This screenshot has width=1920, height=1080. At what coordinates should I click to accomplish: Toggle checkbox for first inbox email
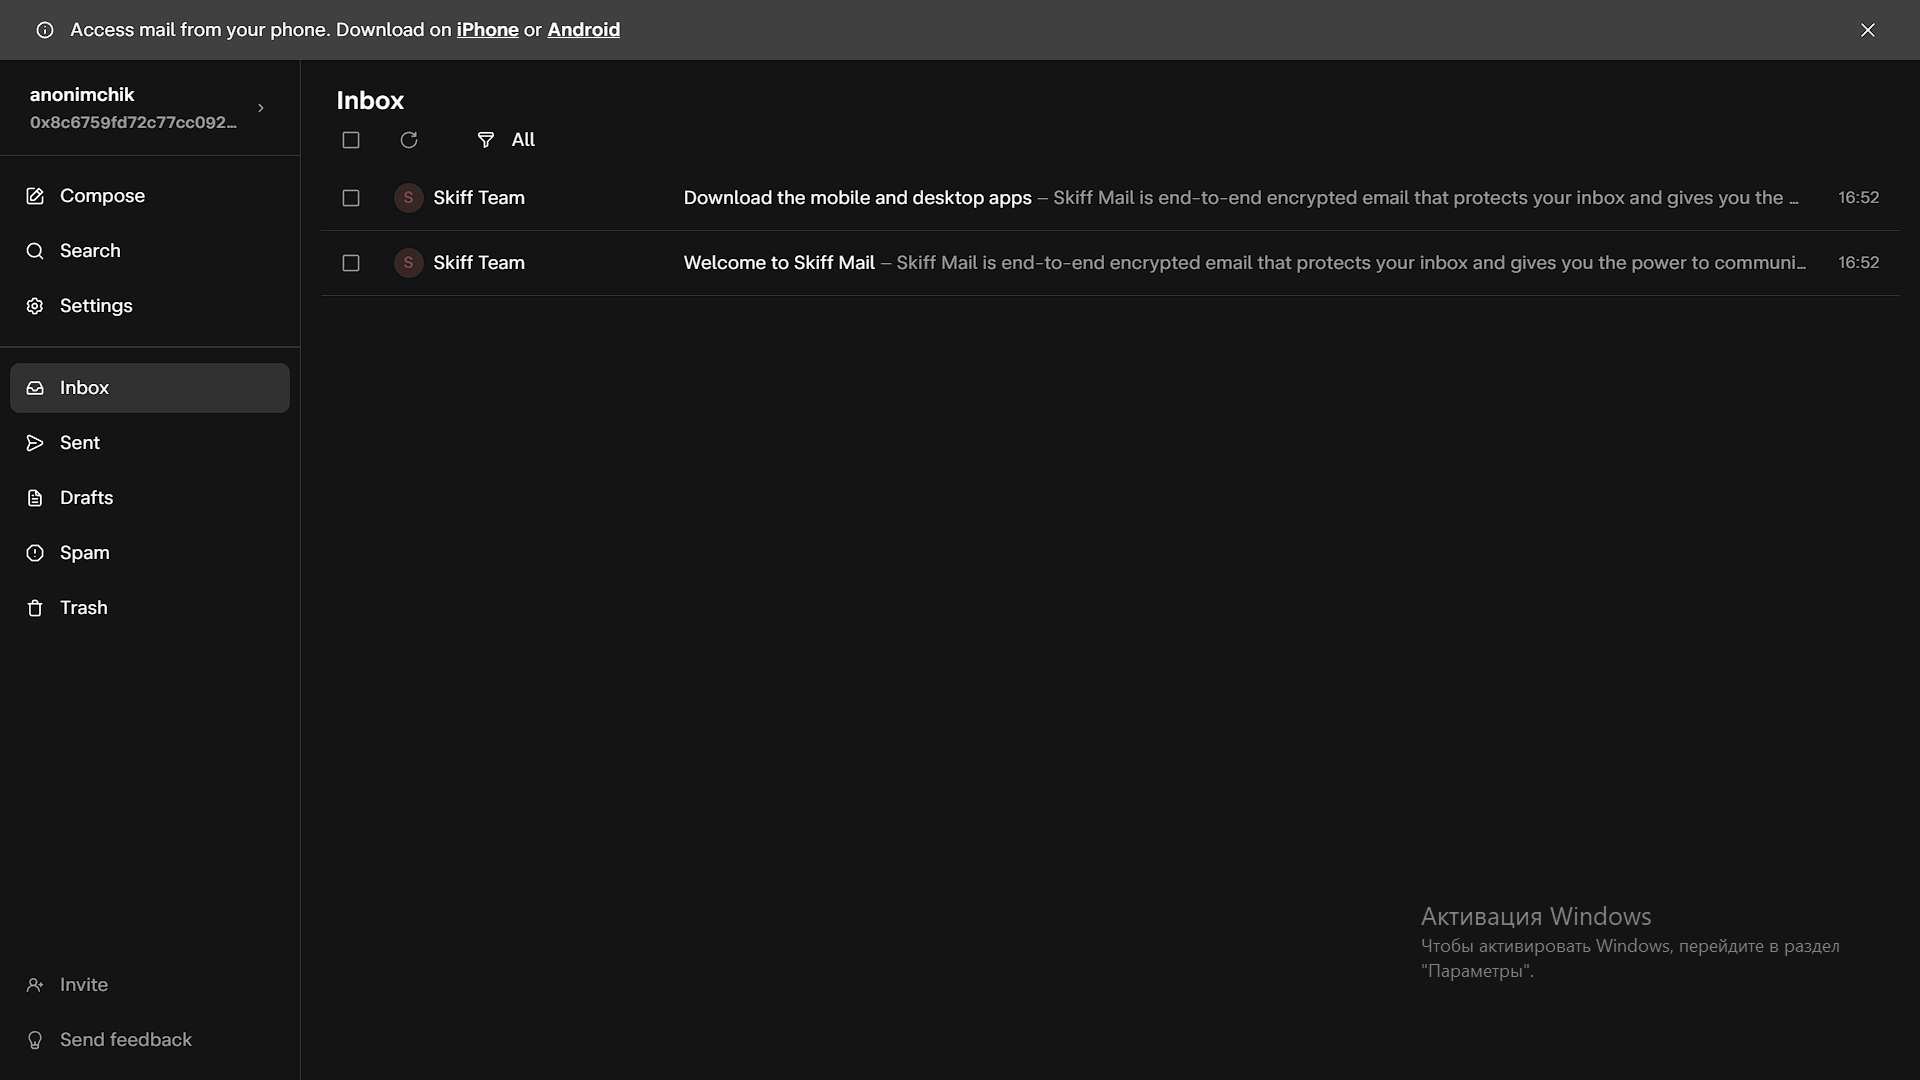click(349, 198)
